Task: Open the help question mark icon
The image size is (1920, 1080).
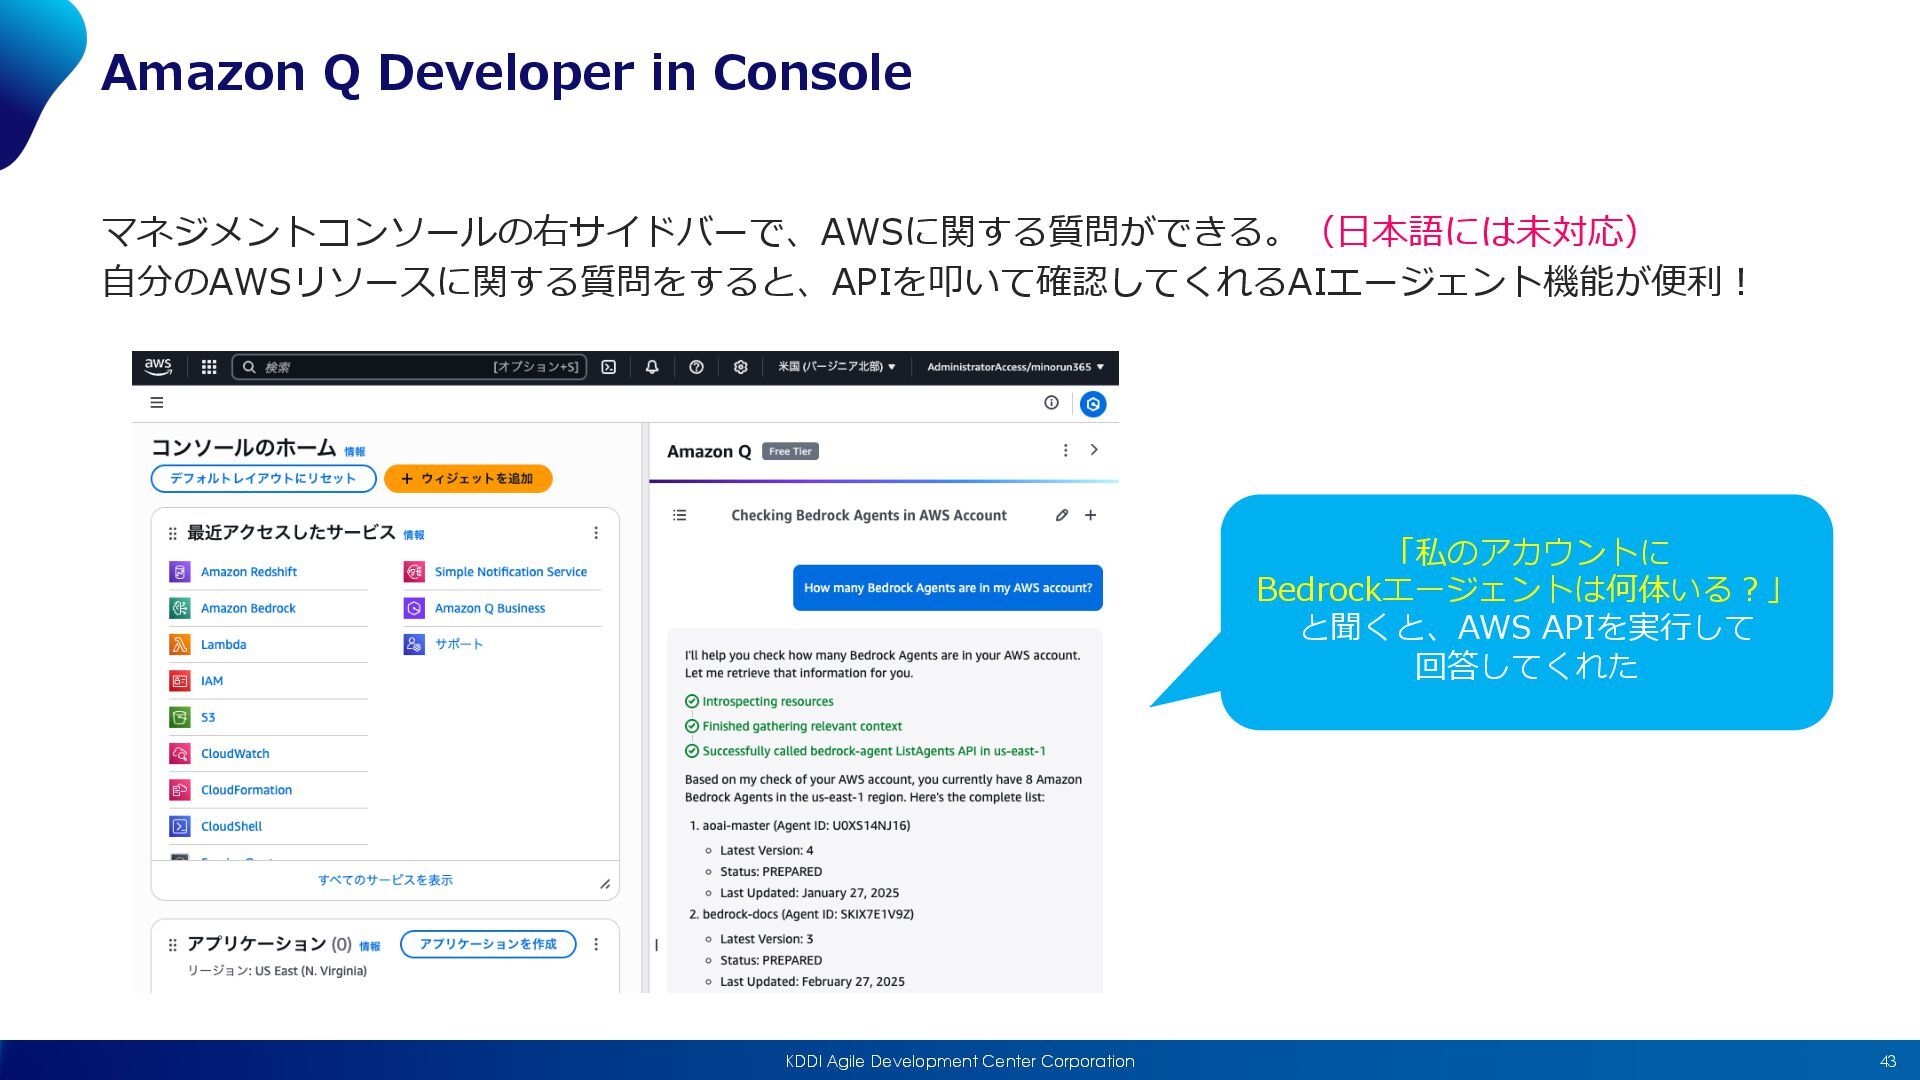Action: (696, 367)
